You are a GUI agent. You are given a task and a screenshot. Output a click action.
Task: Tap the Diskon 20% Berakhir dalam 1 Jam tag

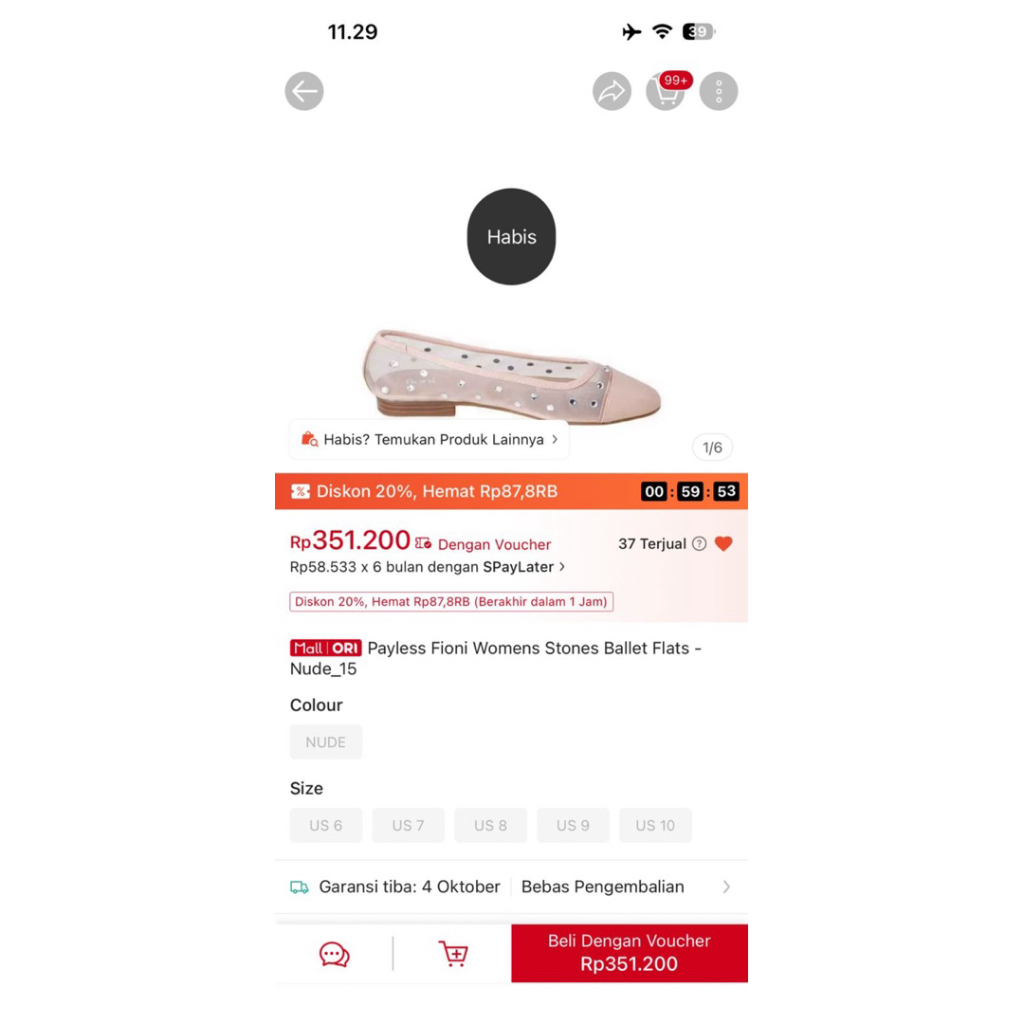click(x=451, y=601)
